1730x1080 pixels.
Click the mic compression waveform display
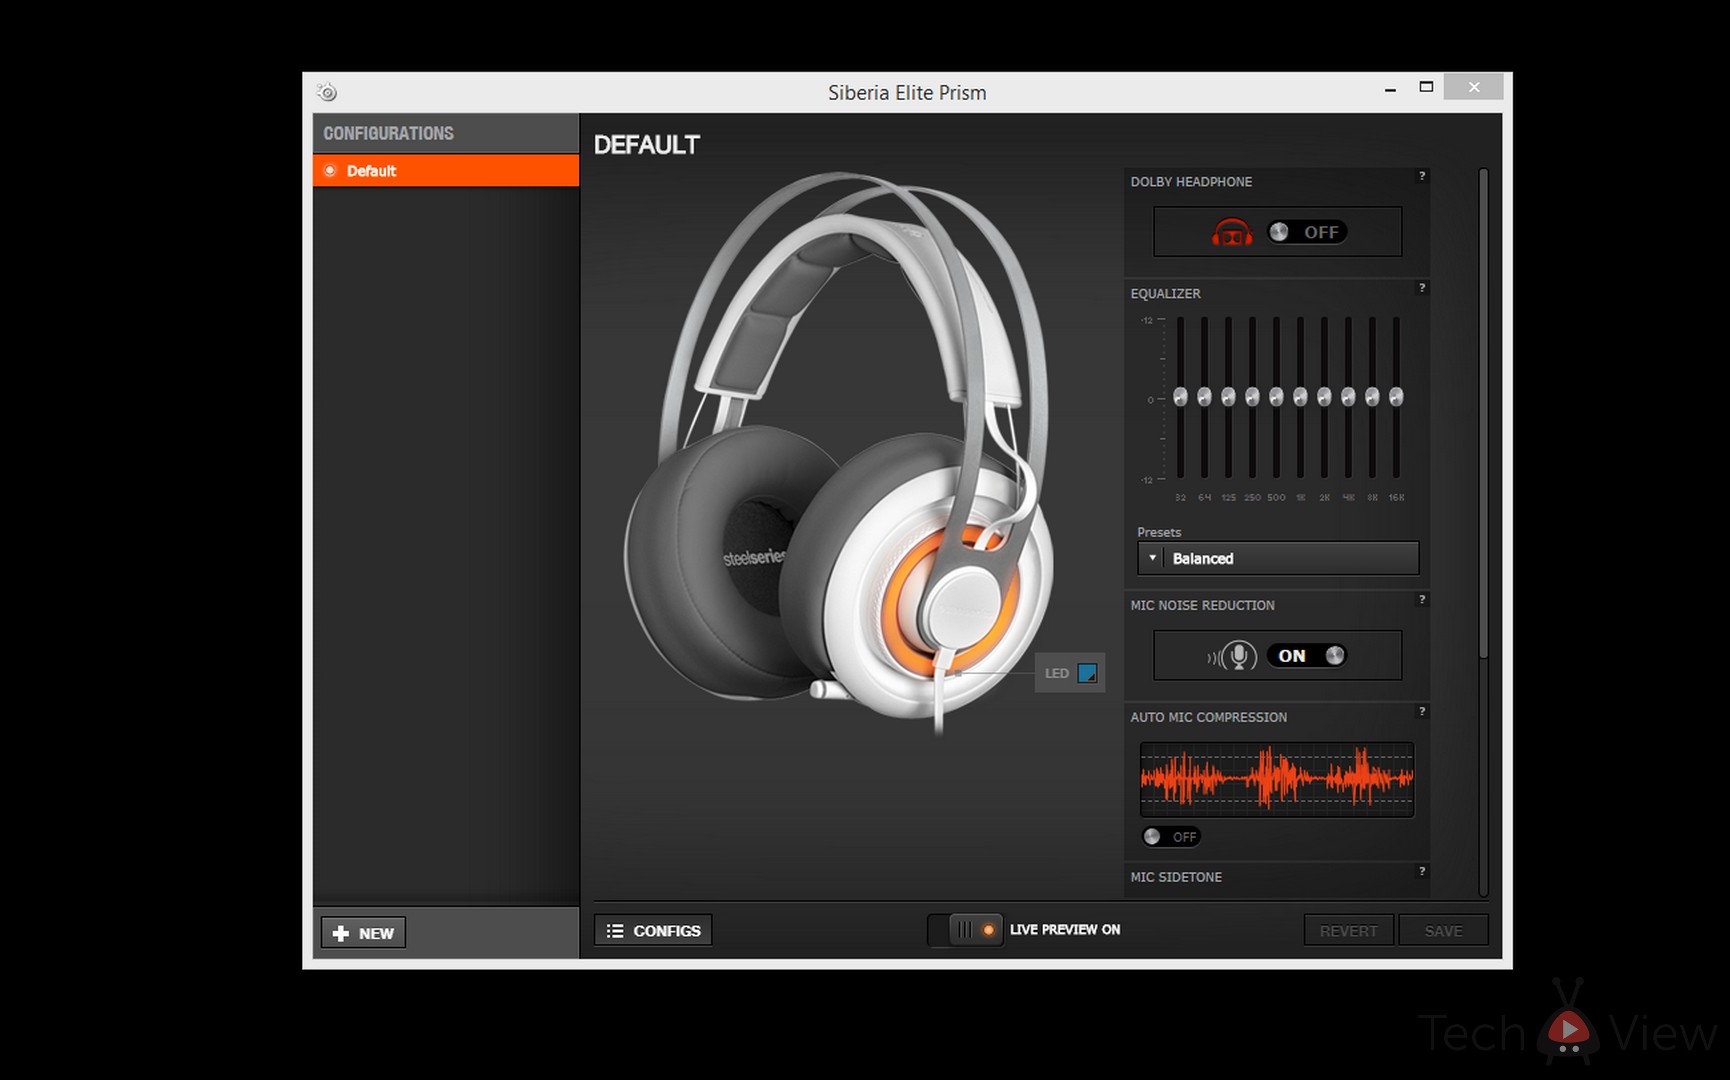pos(1277,779)
